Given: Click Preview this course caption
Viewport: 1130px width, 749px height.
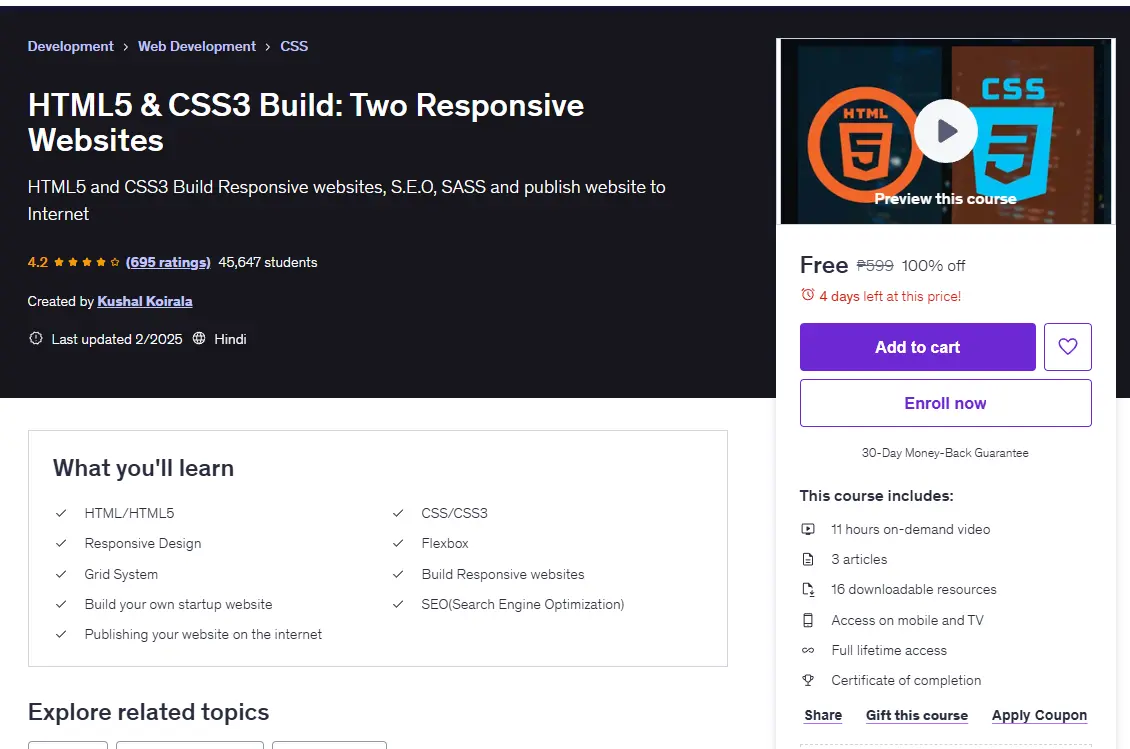Looking at the screenshot, I should [x=946, y=199].
